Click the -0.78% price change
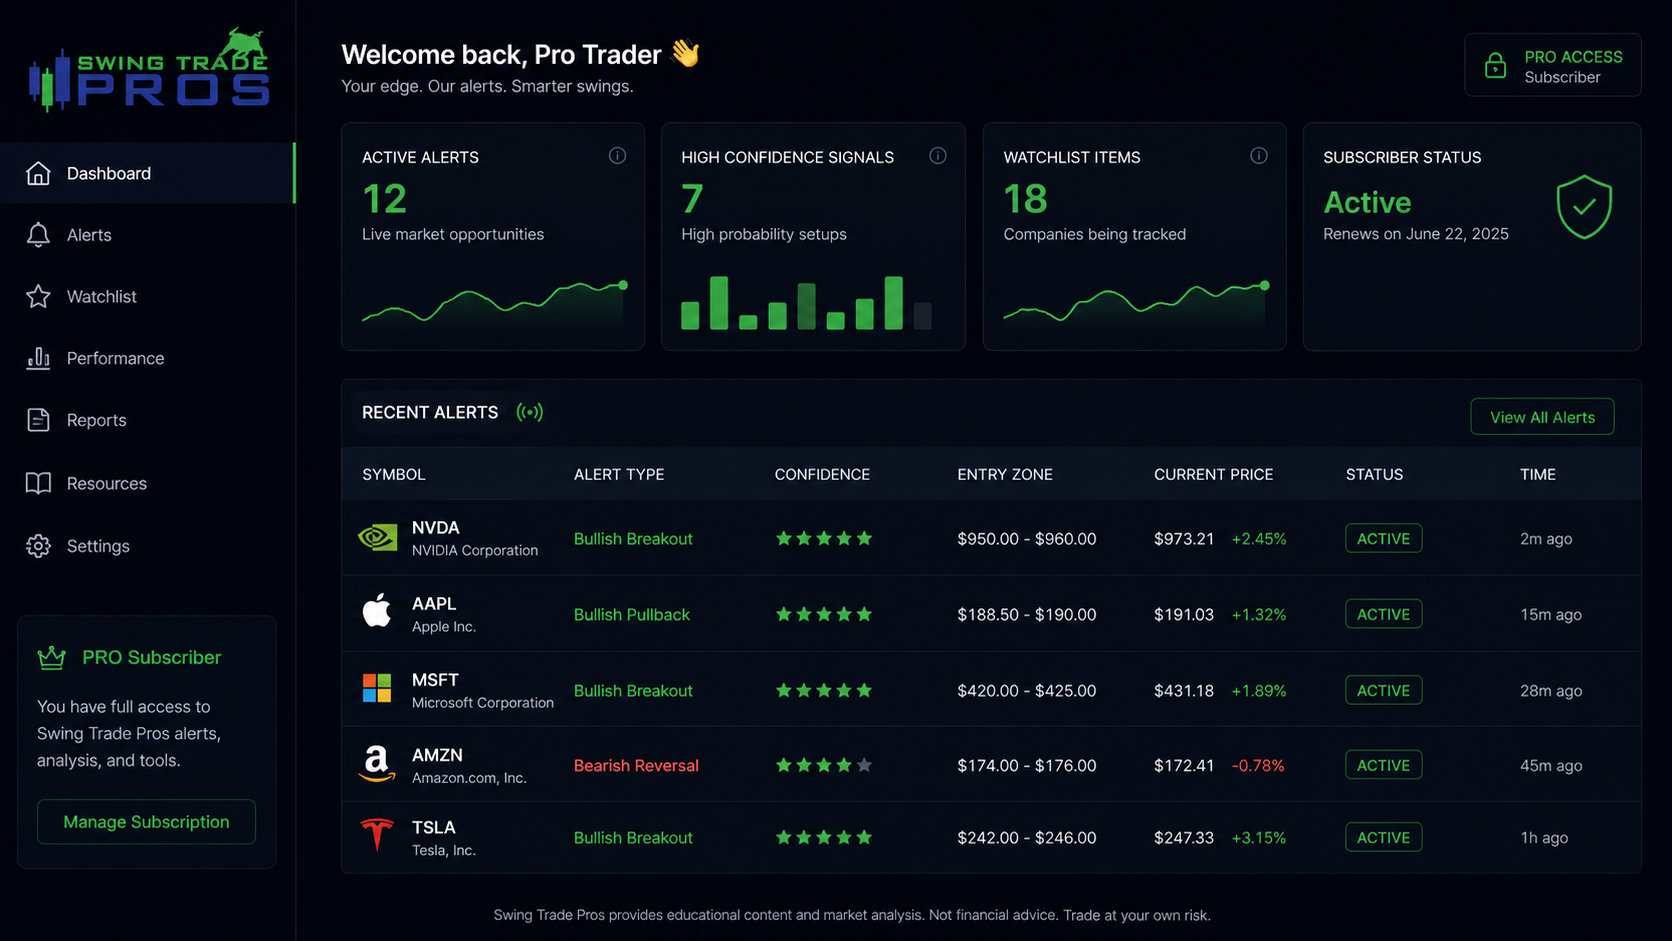Viewport: 1672px width, 941px height. (1258, 765)
